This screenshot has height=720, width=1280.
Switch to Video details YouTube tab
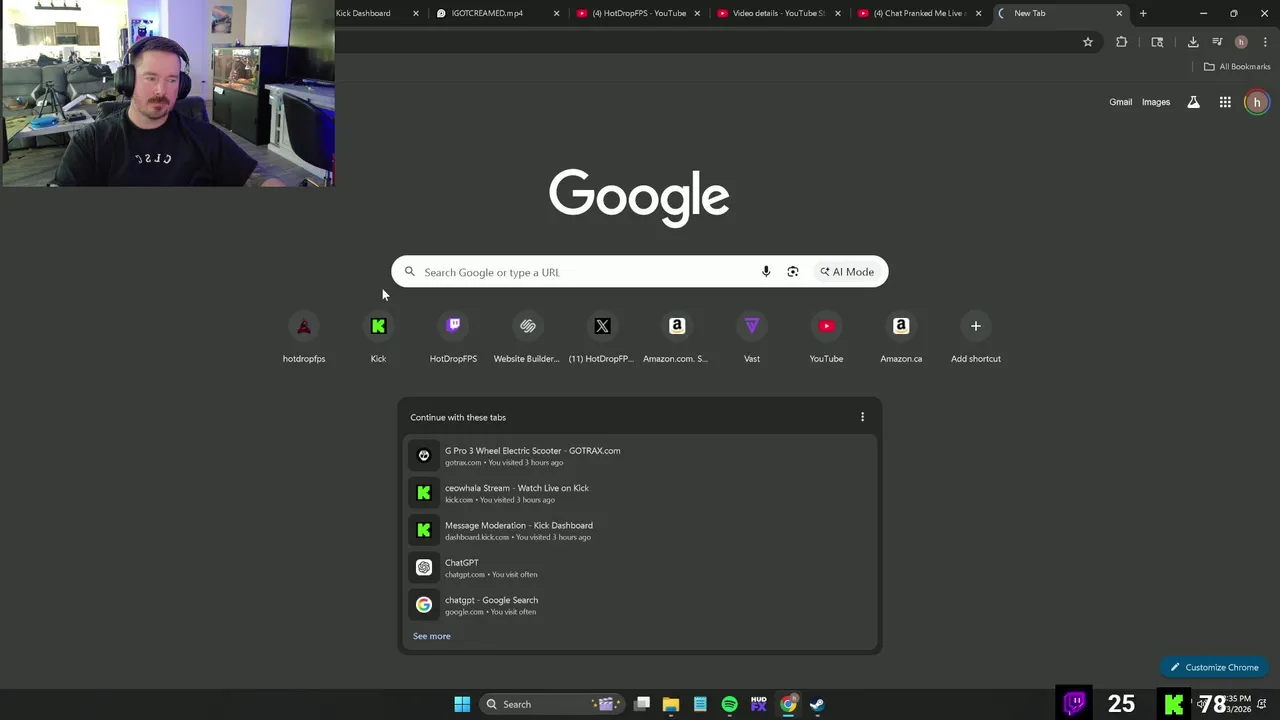779,13
